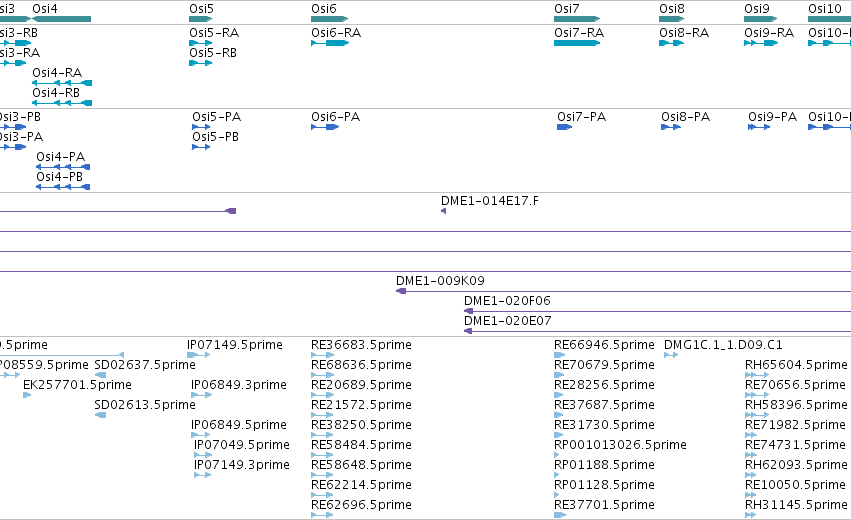The width and height of the screenshot is (851, 520).
Task: Select the DMG1C.1_1.D09.C1 EST label
Action: [x=723, y=345]
